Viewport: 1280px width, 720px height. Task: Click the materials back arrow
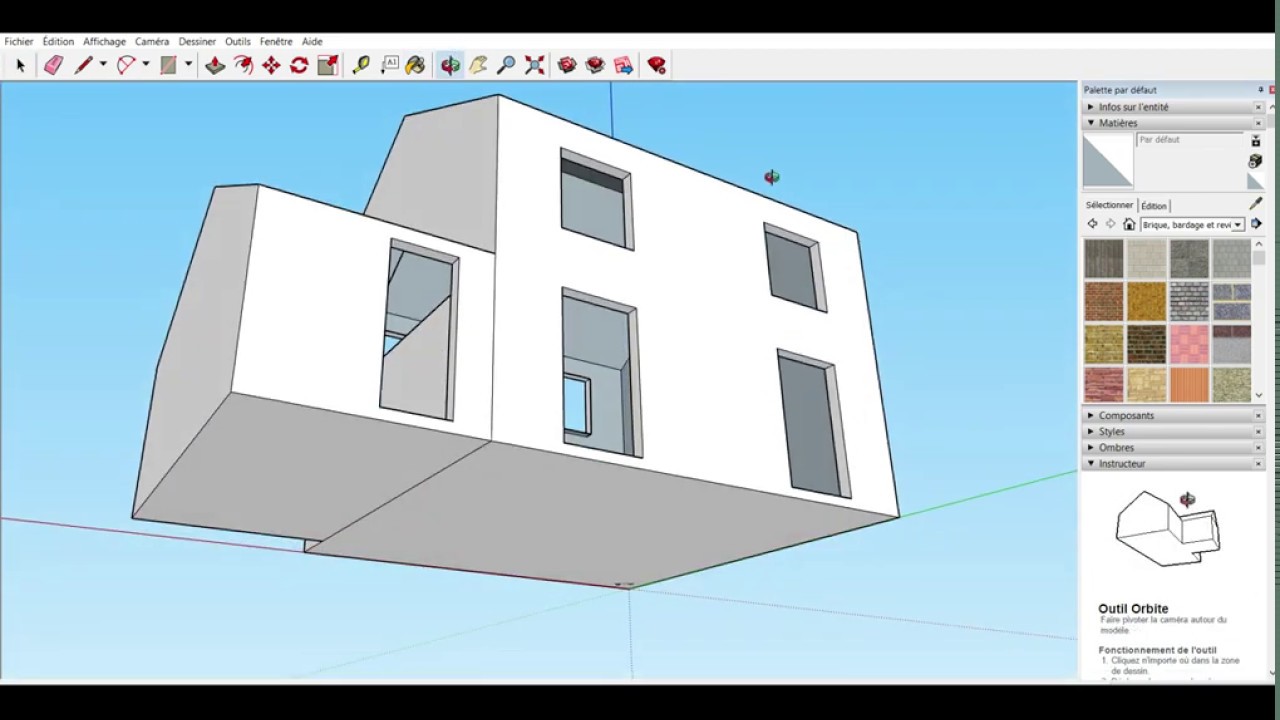1092,225
